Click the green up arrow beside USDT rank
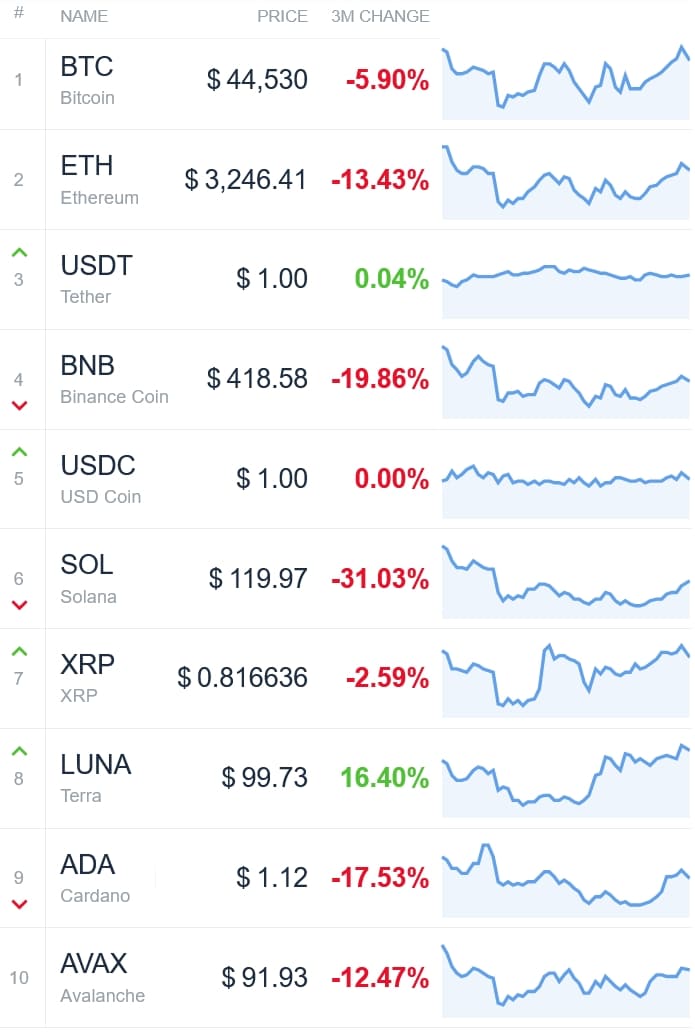Image resolution: width=695 pixels, height=1032 pixels. [20, 253]
